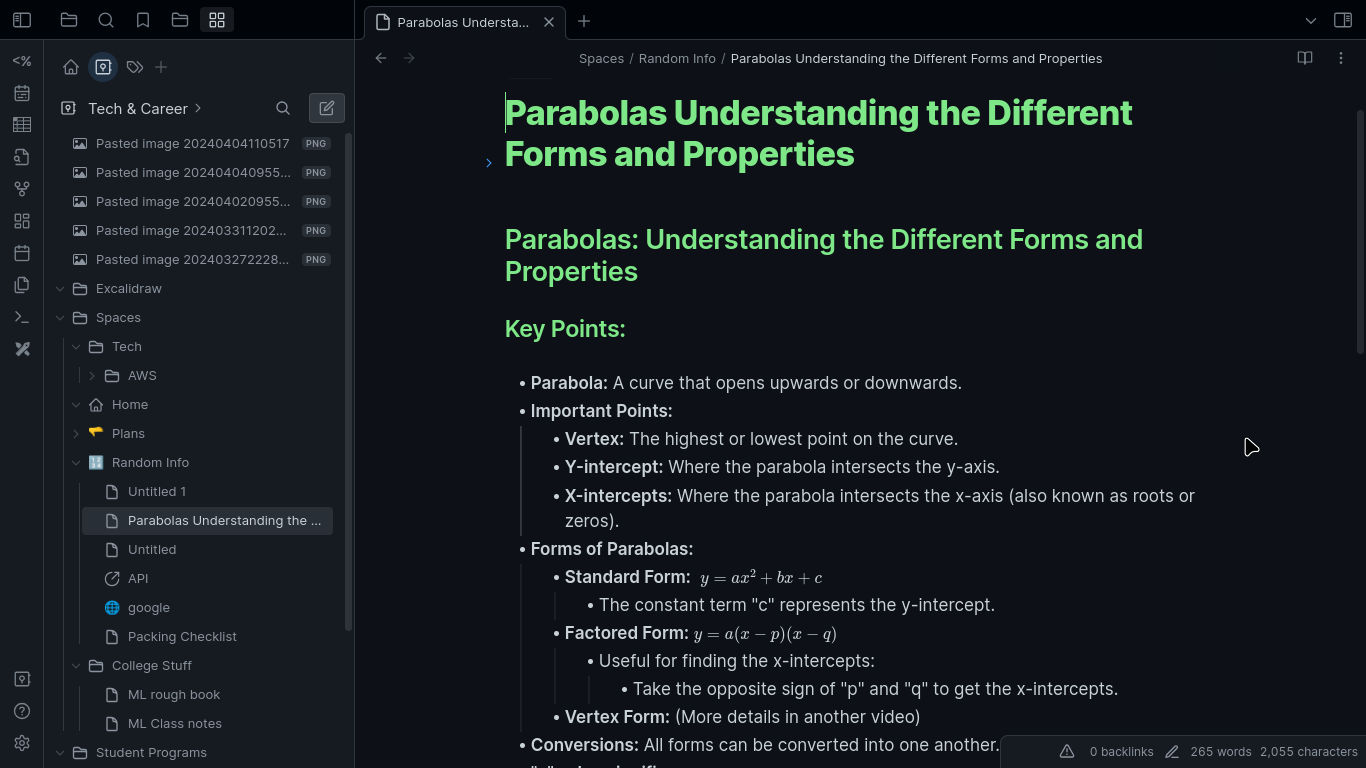Toggle the left sidebar panel icon
1366x768 pixels.
[x=22, y=20]
